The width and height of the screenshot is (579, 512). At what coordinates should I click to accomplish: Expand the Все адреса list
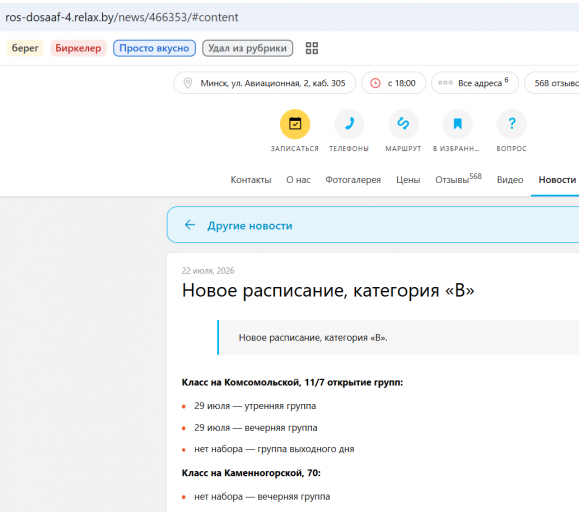[x=475, y=83]
